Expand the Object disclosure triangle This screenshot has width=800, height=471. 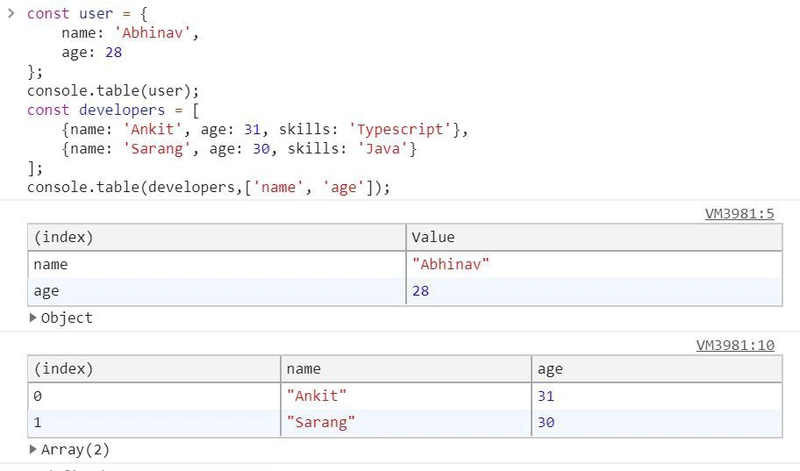click(35, 318)
